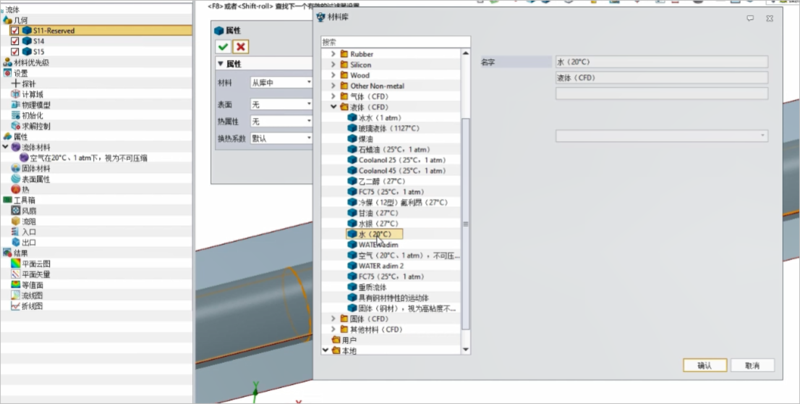
Task: Toggle the S11-Reserved checkbox
Action: coord(14,31)
